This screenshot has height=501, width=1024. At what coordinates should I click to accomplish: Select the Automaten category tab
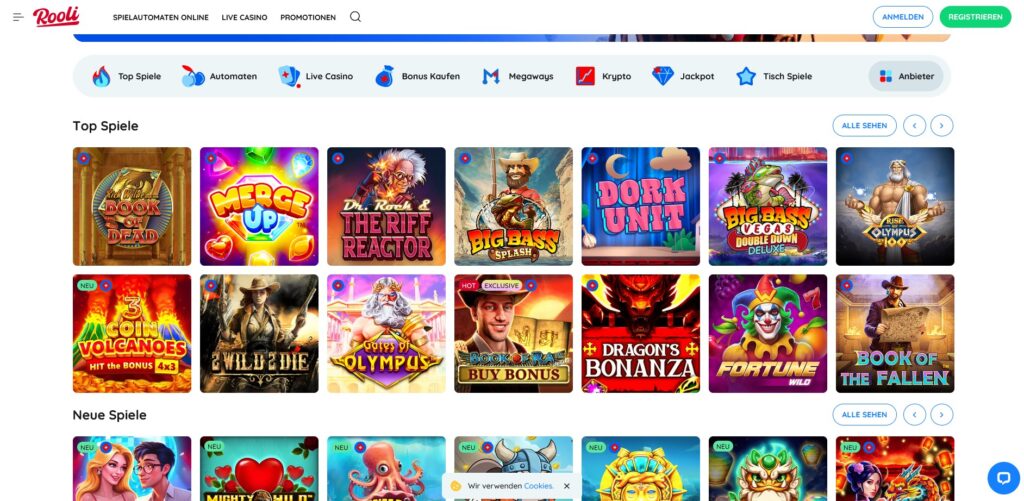pos(219,76)
